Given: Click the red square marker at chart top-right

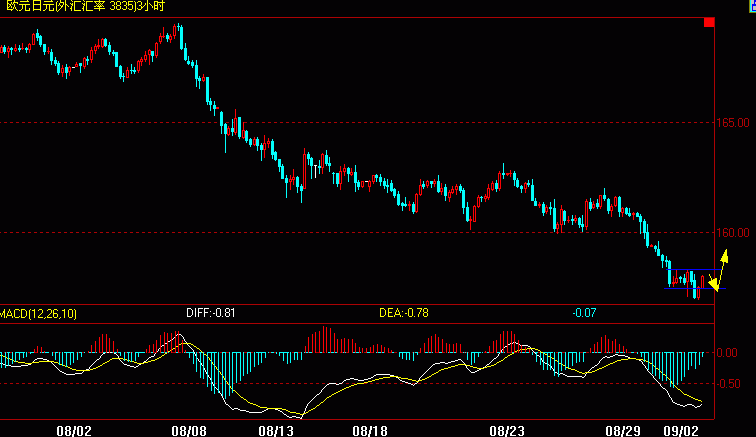Looking at the screenshot, I should (709, 22).
